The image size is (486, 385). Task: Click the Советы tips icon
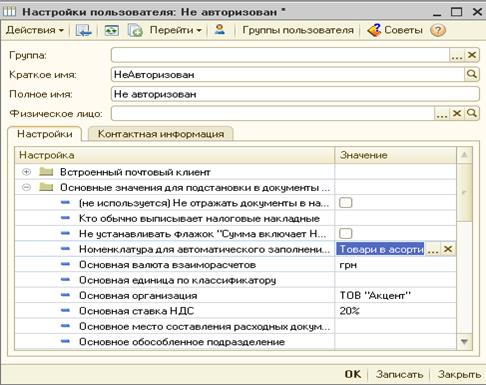[x=374, y=30]
